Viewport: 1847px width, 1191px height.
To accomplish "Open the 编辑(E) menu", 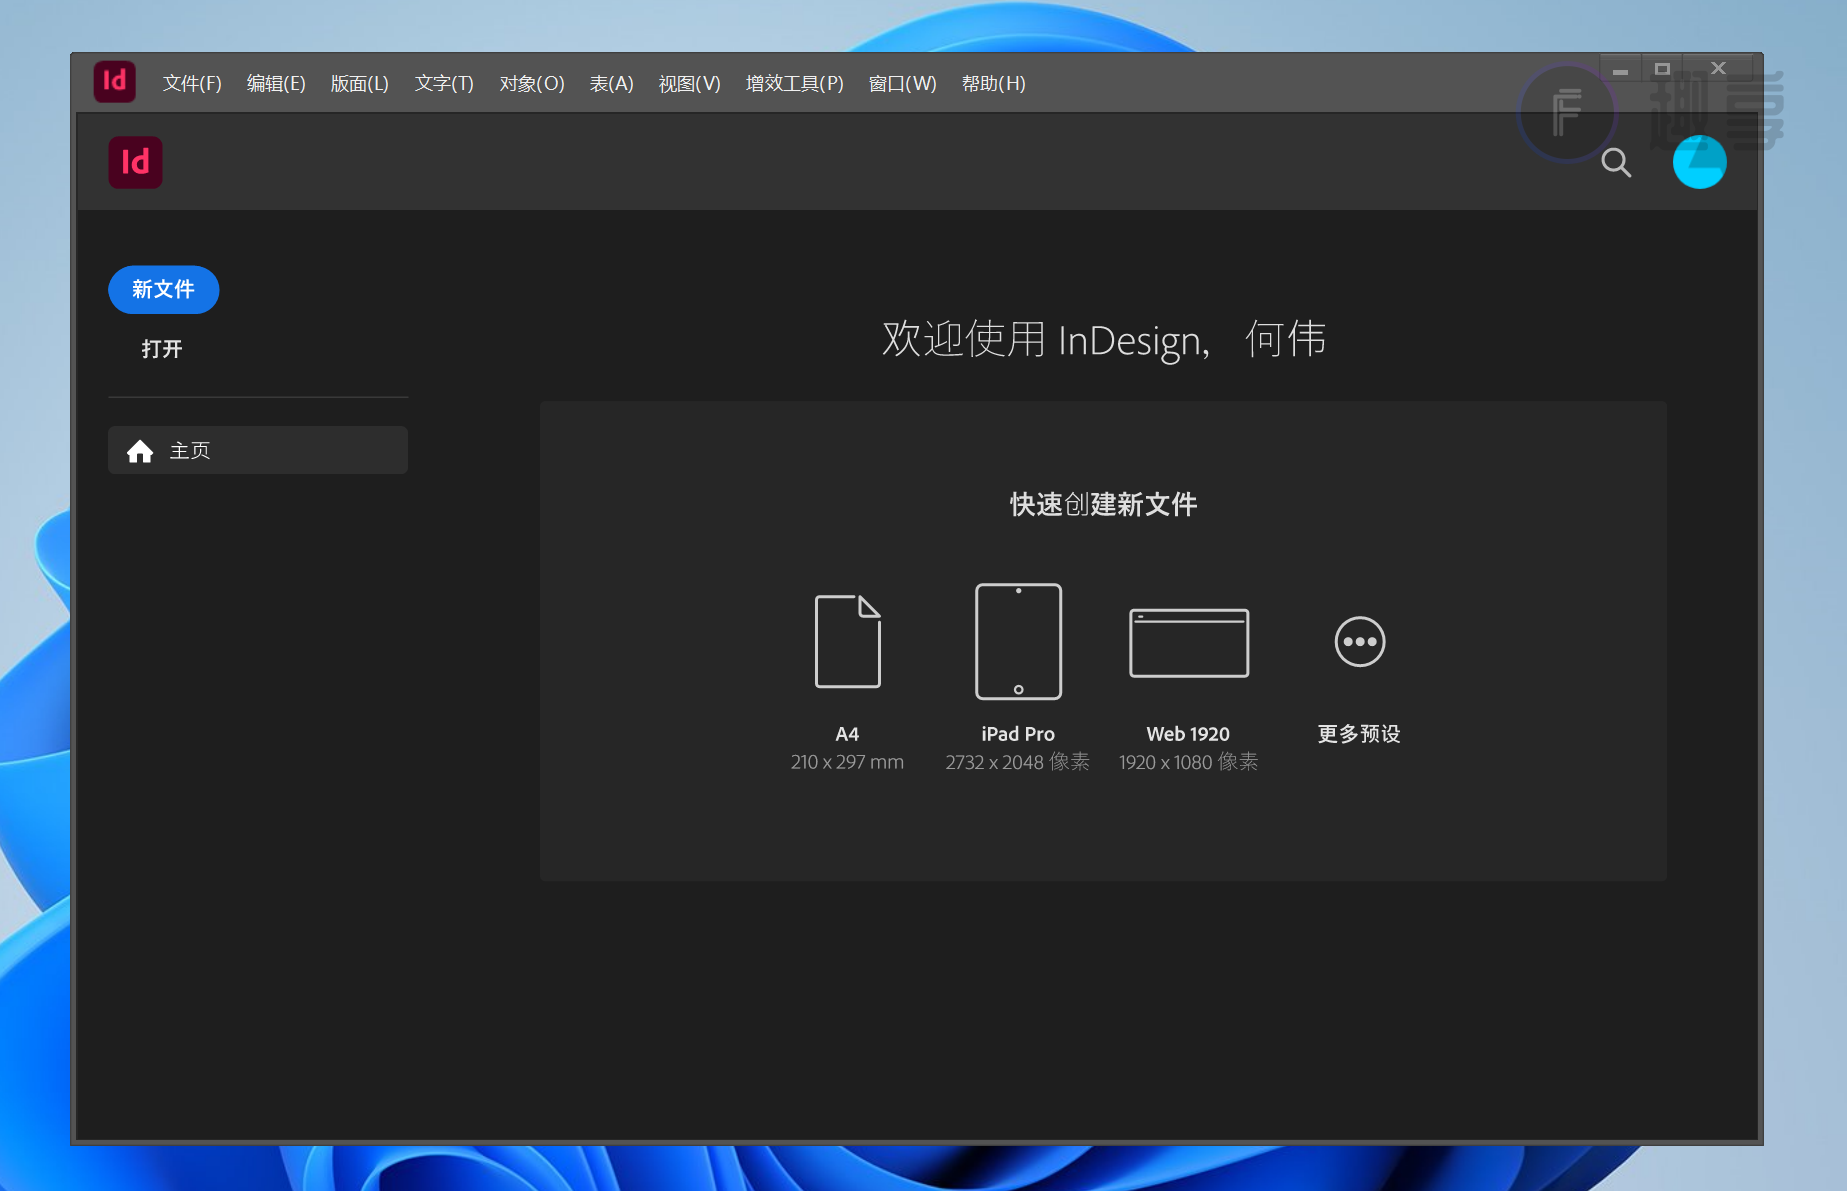I will coord(276,83).
